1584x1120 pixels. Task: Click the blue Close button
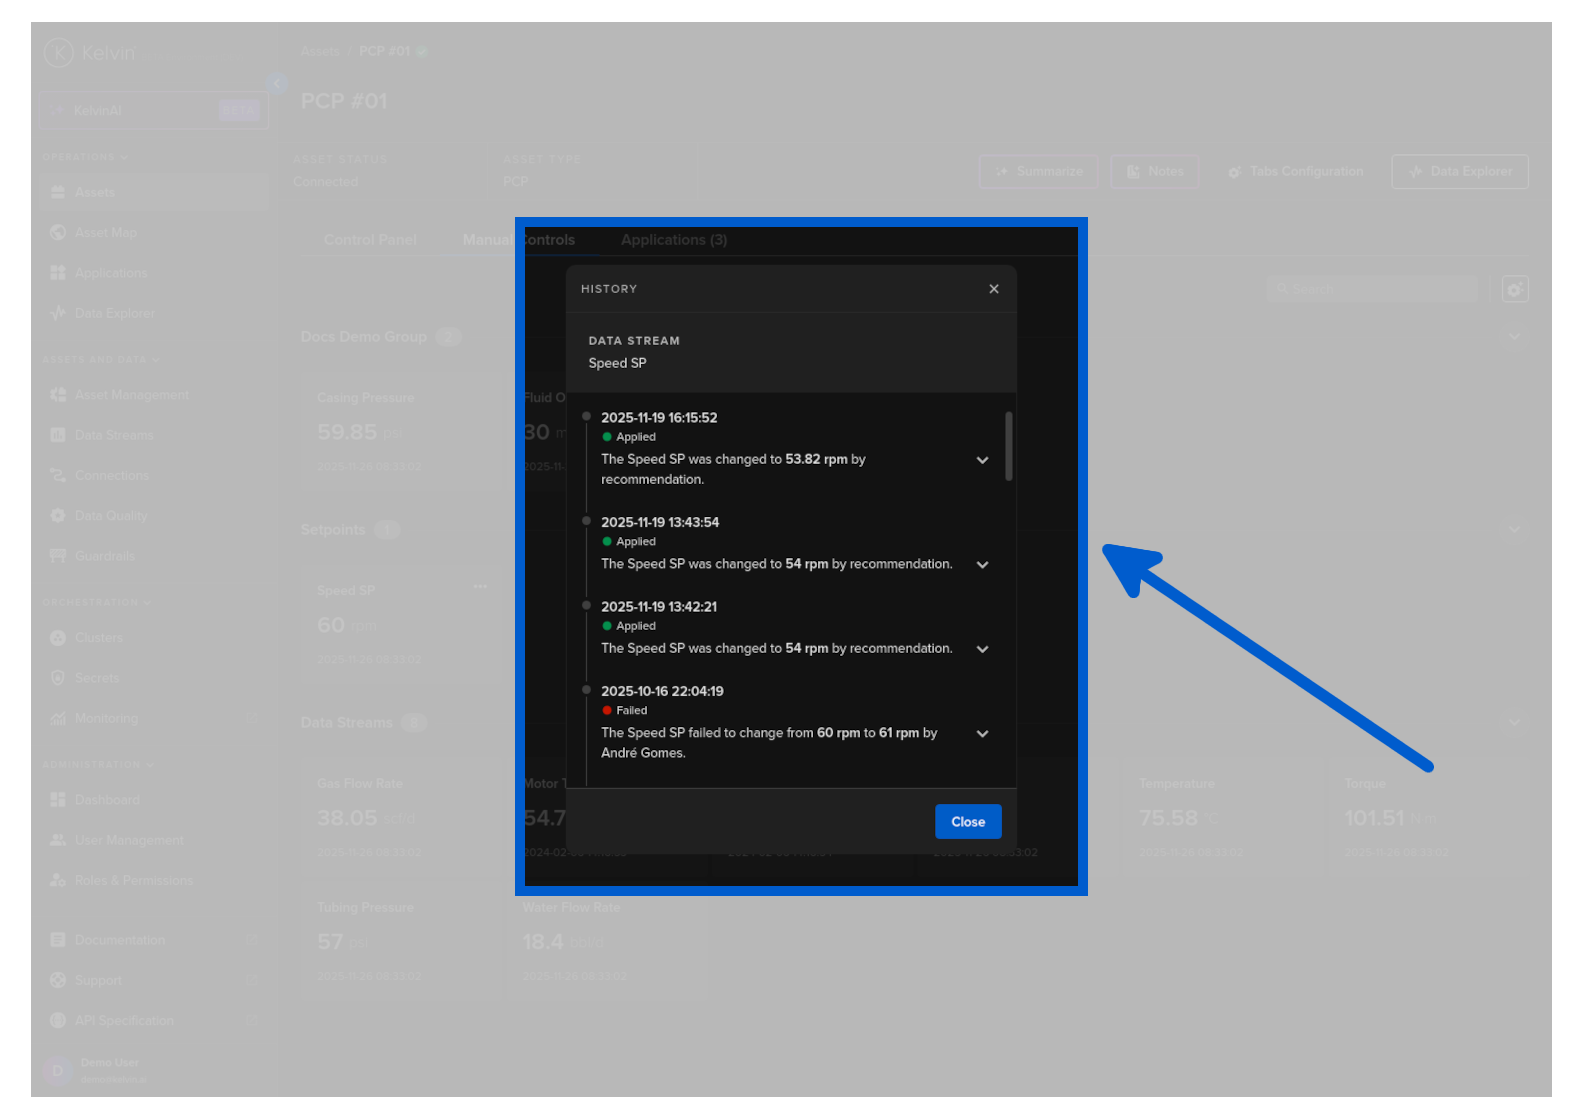coord(967,822)
